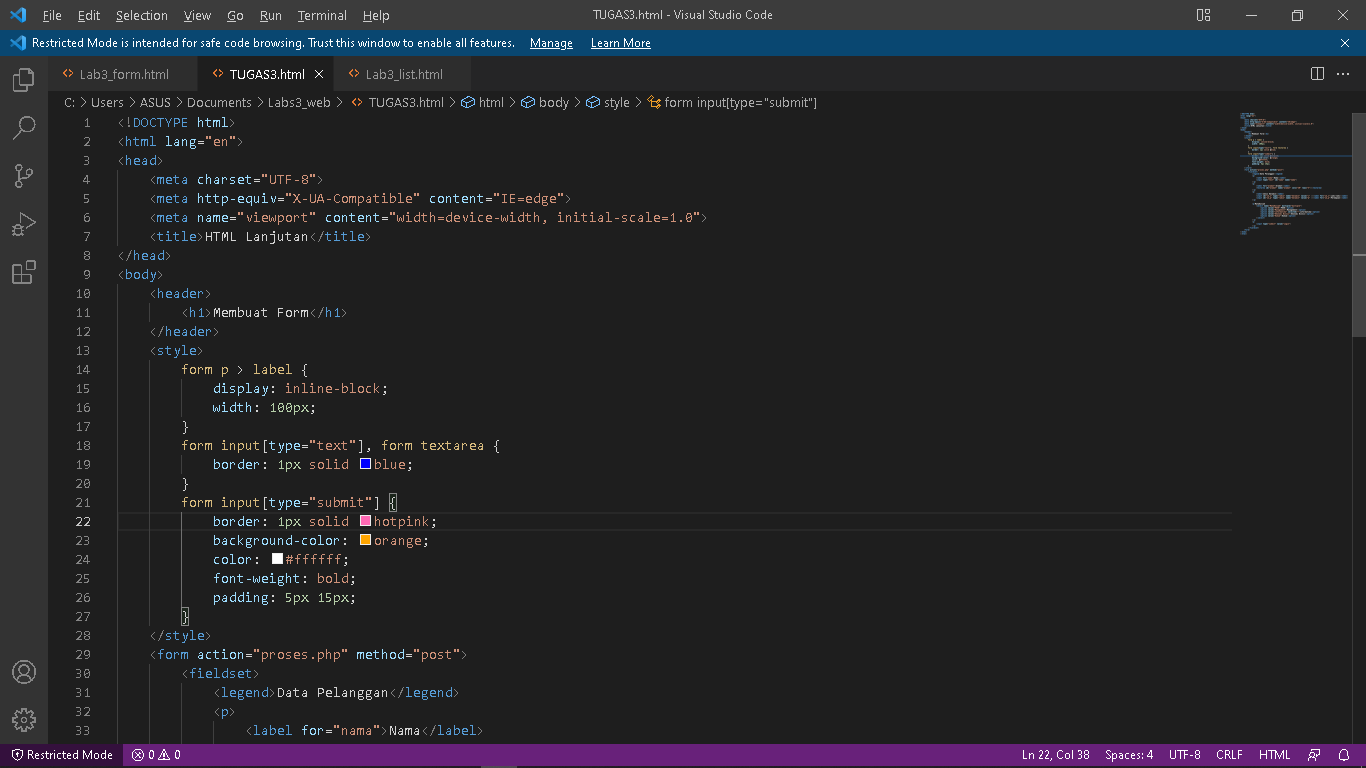Open the Terminal menu
Screen dimensions: 1366x768
[x=321, y=15]
